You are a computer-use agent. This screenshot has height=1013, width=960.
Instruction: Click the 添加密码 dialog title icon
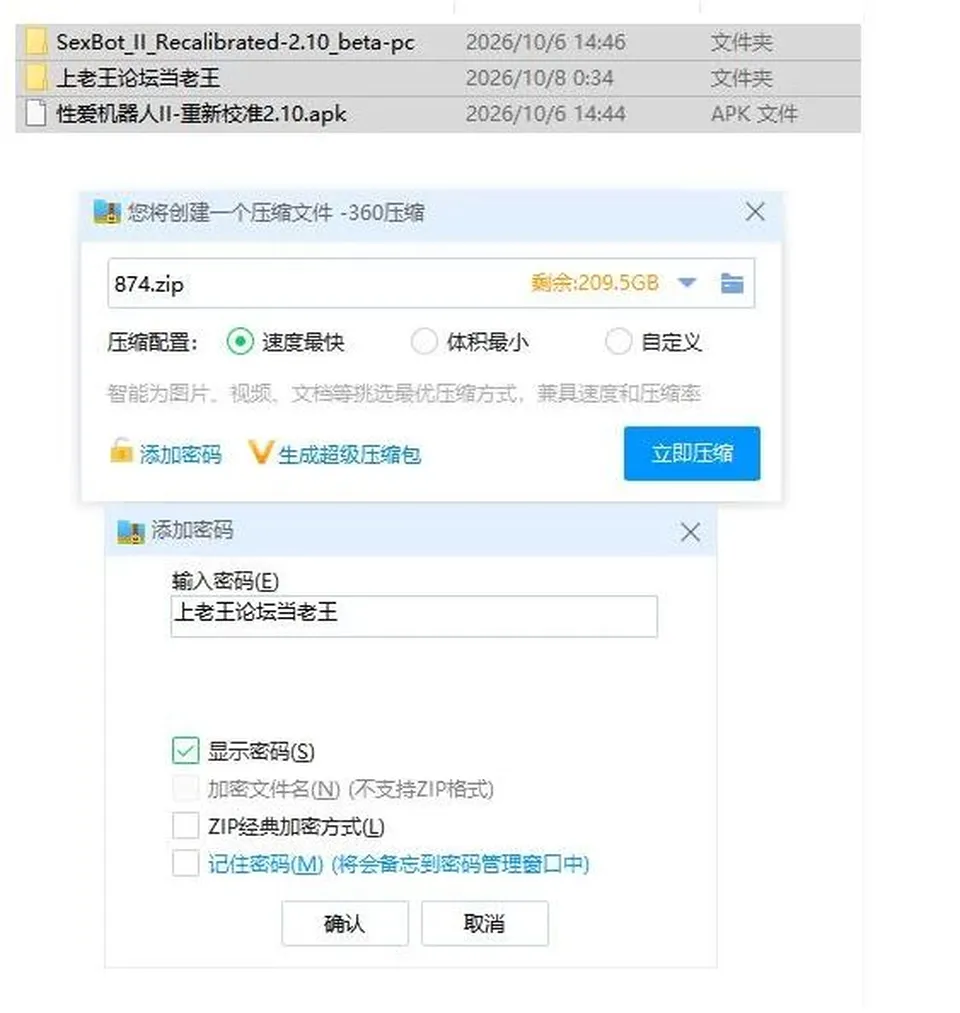pyautogui.click(x=130, y=532)
